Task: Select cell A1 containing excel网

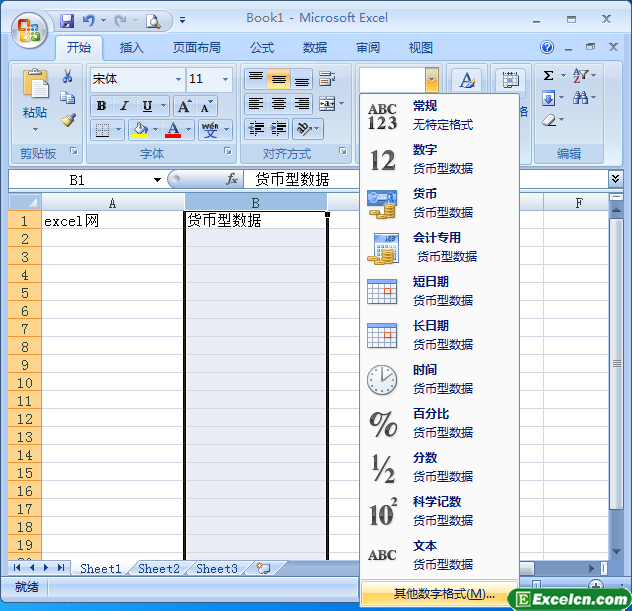Action: [x=113, y=220]
